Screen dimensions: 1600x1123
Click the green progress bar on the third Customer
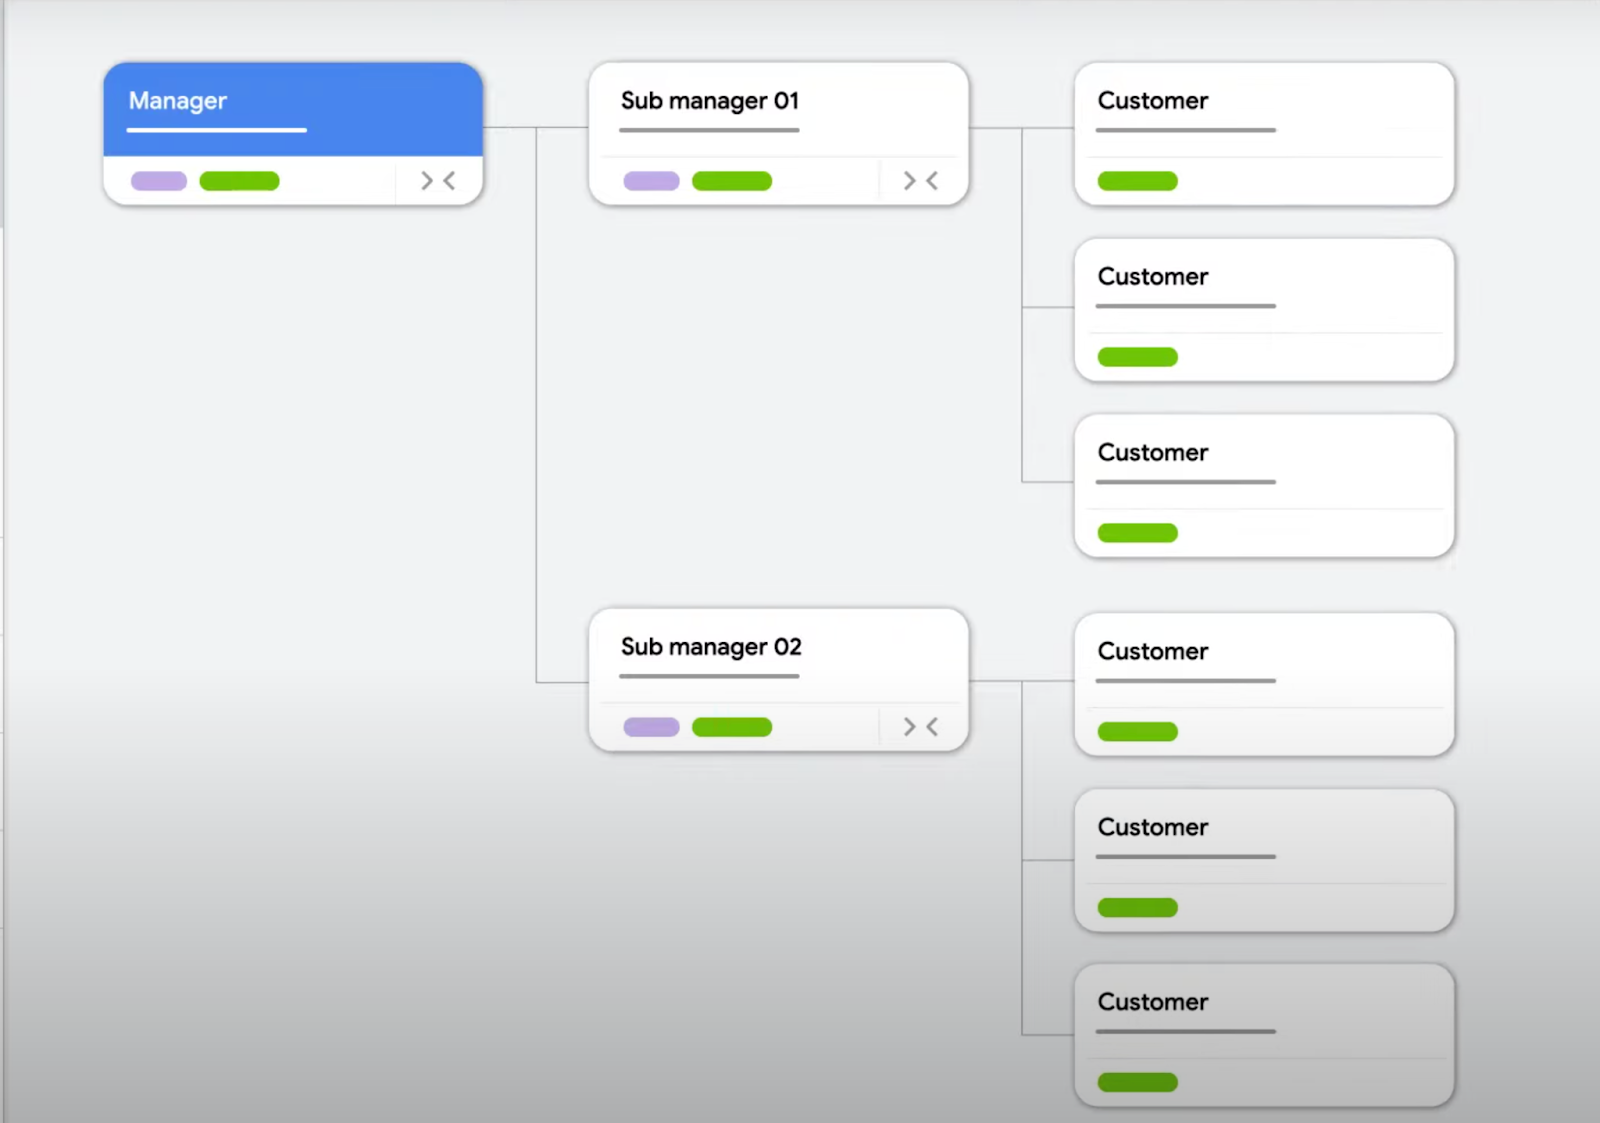tap(1137, 533)
